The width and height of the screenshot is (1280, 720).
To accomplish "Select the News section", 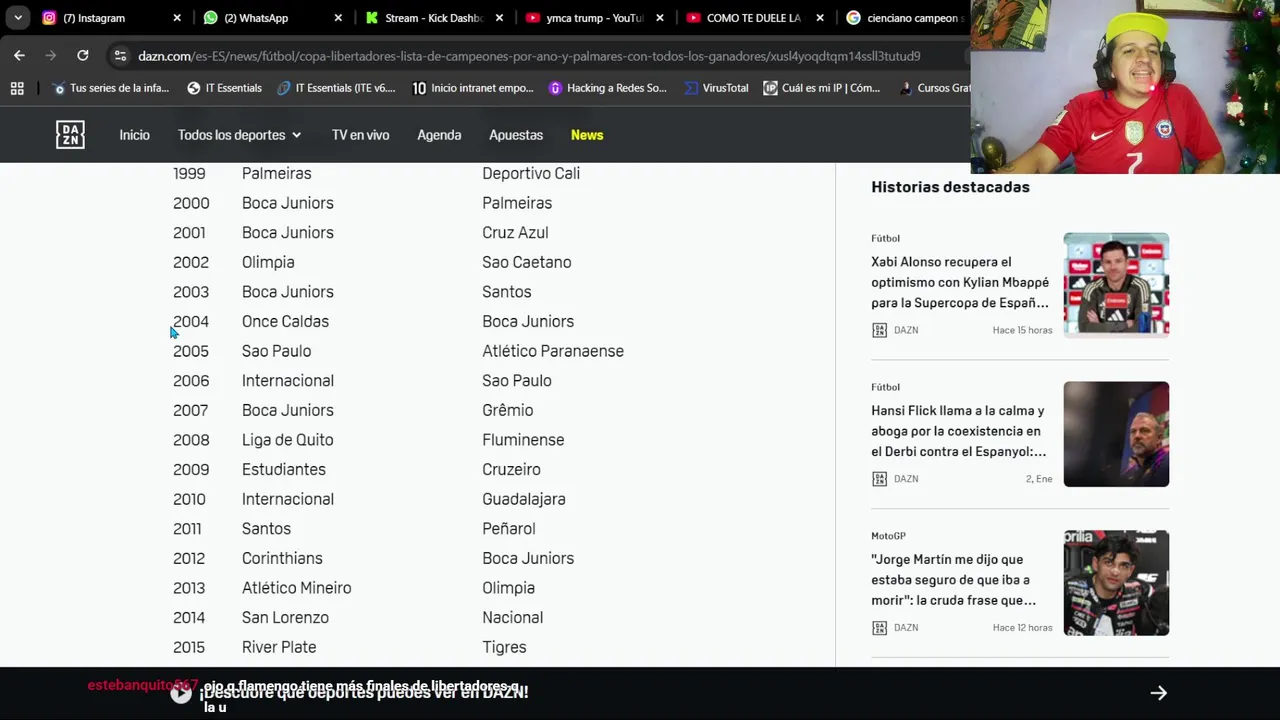I will [587, 135].
